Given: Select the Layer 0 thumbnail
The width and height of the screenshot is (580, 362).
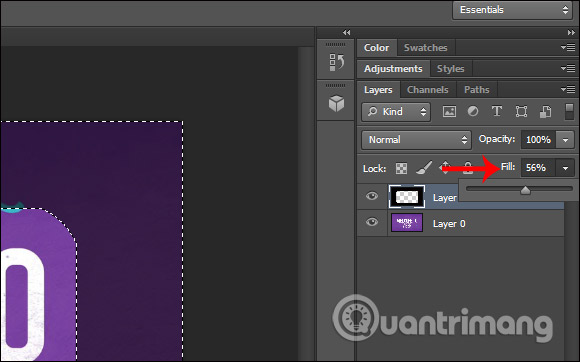Looking at the screenshot, I should 407,223.
